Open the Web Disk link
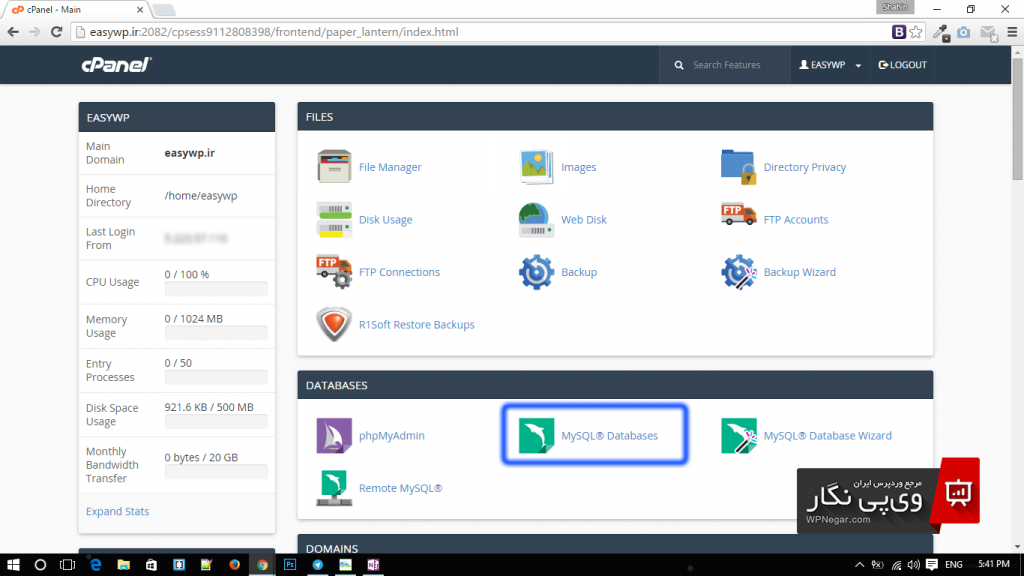 584,219
